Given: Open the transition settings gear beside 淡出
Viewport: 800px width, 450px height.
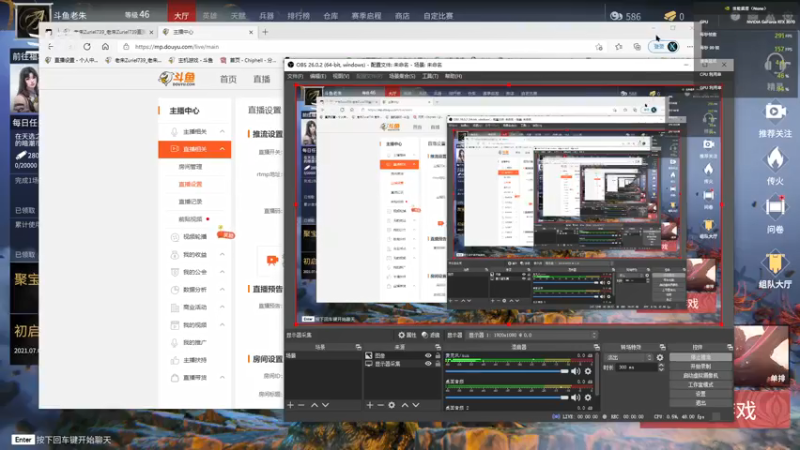Looking at the screenshot, I should [660, 358].
